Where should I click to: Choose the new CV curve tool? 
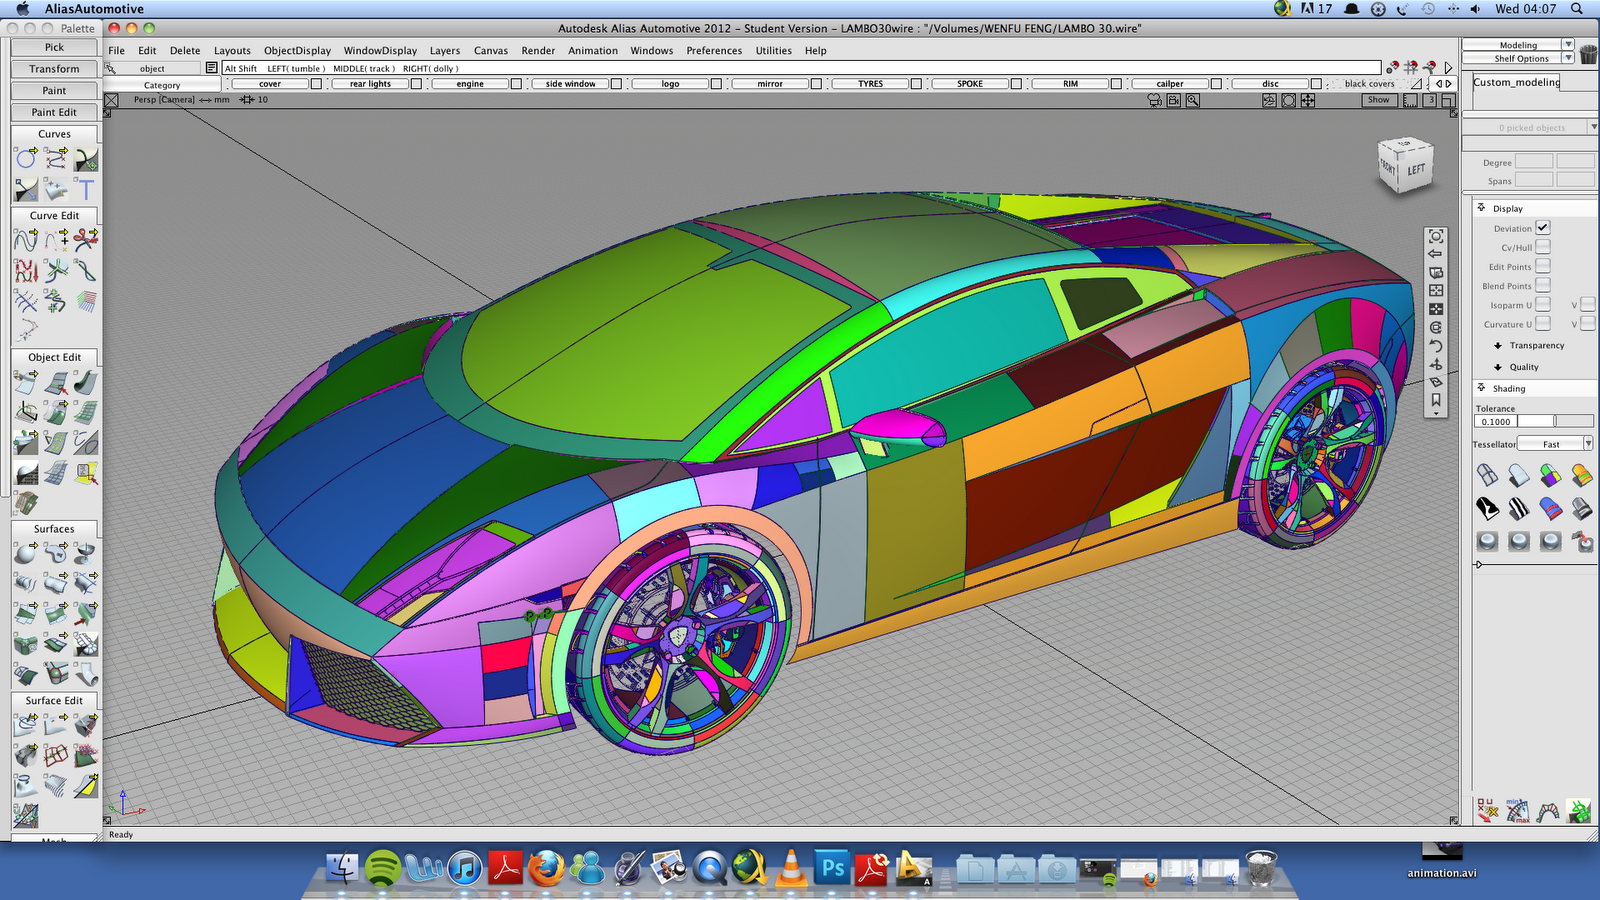pos(56,159)
